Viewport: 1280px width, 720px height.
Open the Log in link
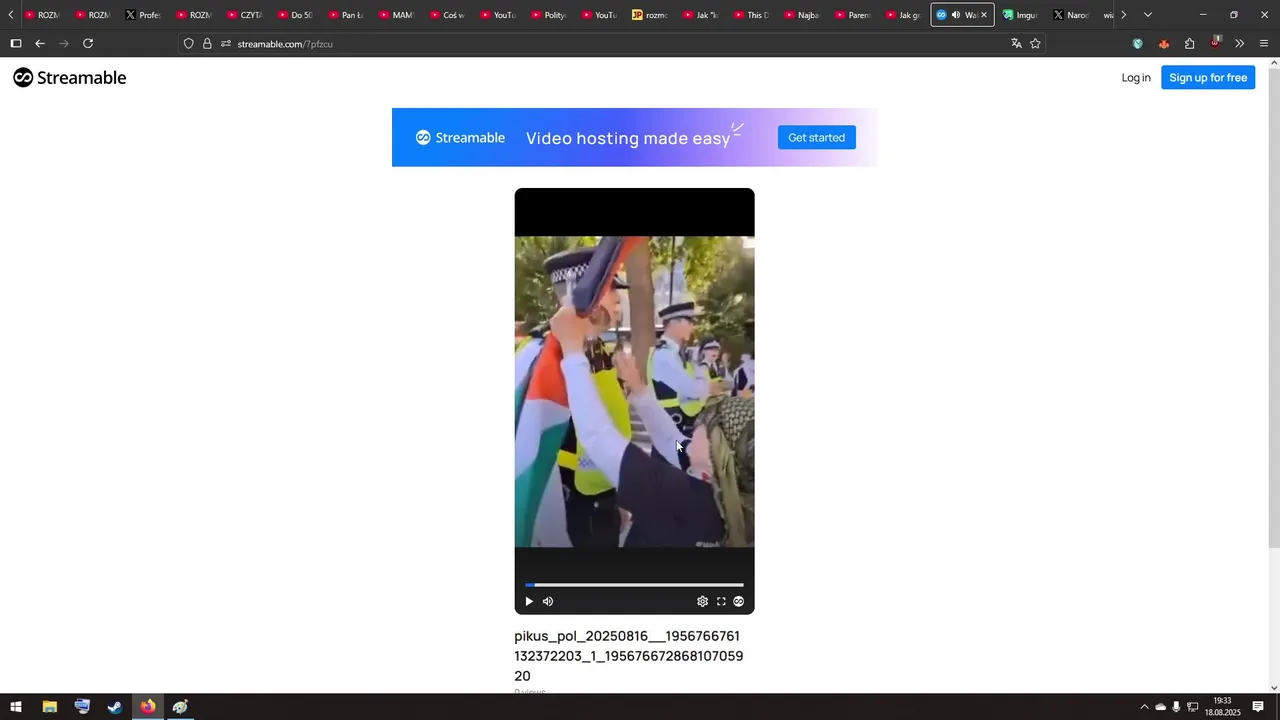[x=1136, y=78]
